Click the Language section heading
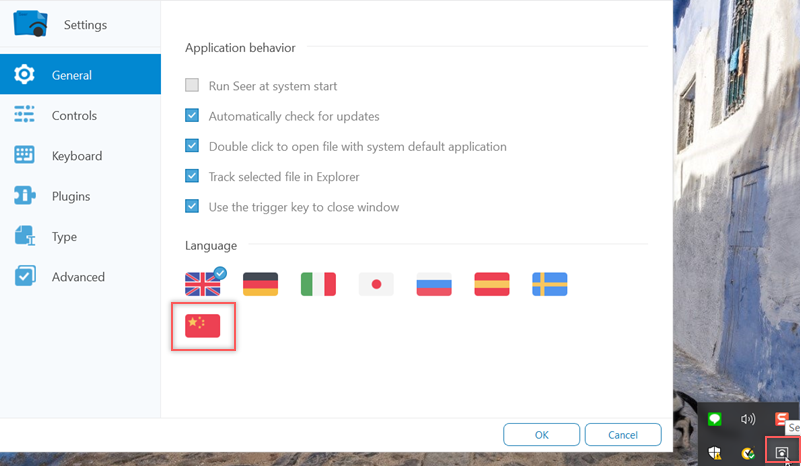 211,246
